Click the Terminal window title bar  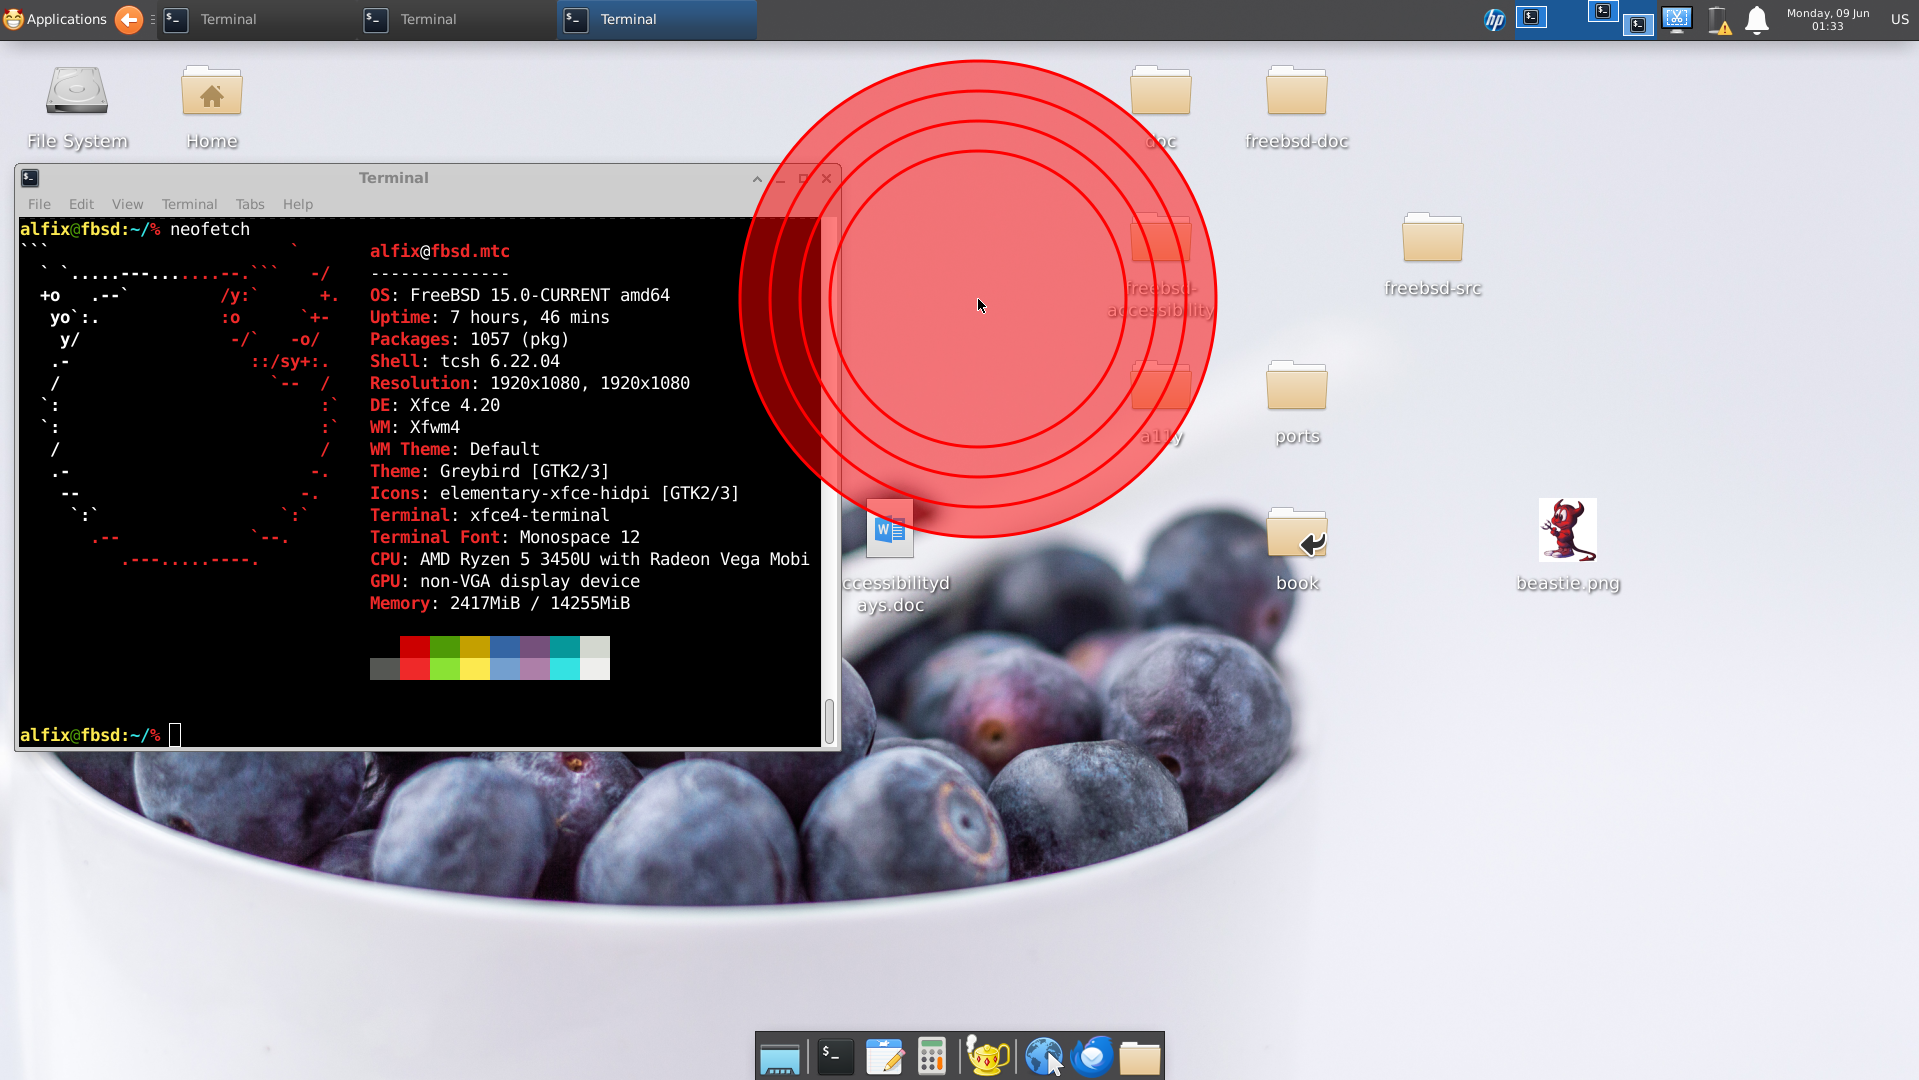(x=393, y=178)
